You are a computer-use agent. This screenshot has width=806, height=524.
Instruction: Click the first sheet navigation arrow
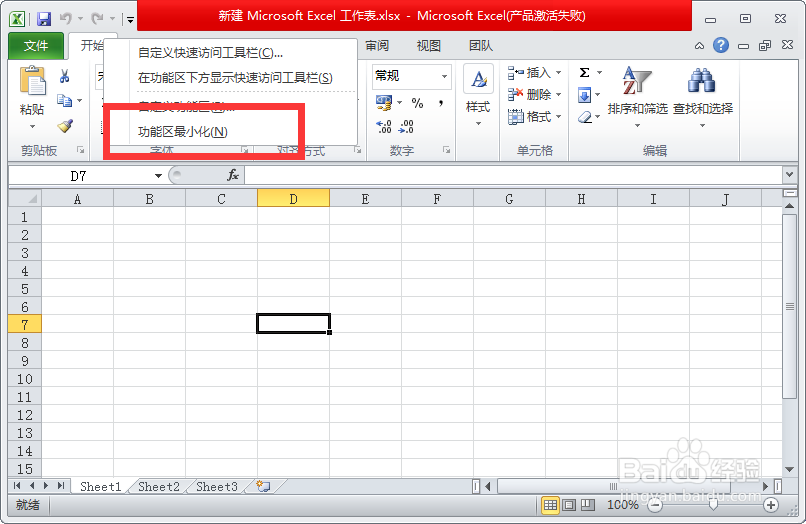[x=17, y=485]
